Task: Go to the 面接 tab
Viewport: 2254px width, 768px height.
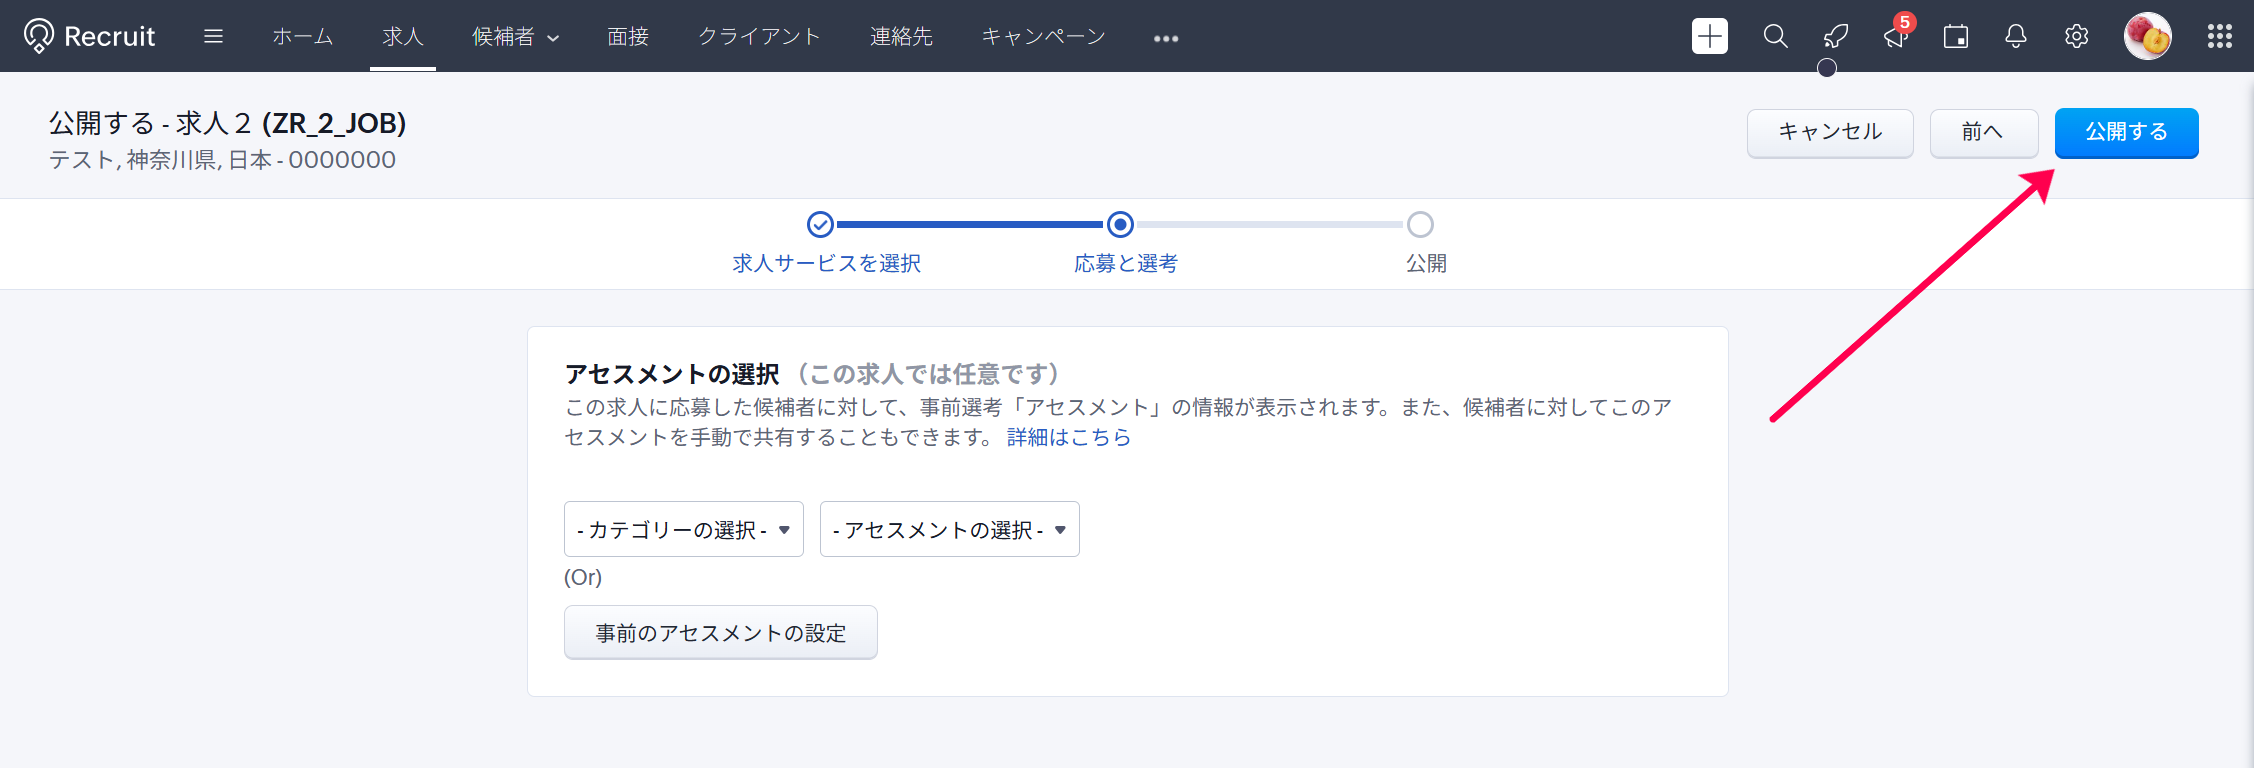Action: coord(628,37)
